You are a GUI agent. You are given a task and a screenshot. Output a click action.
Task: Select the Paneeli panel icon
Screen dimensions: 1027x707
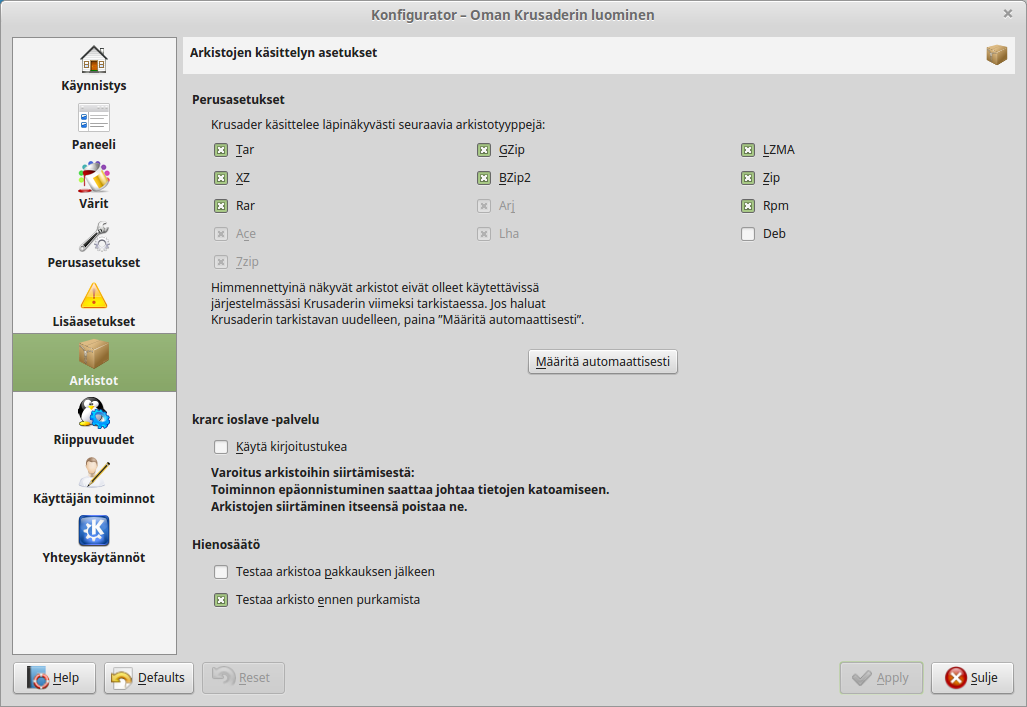pos(94,119)
